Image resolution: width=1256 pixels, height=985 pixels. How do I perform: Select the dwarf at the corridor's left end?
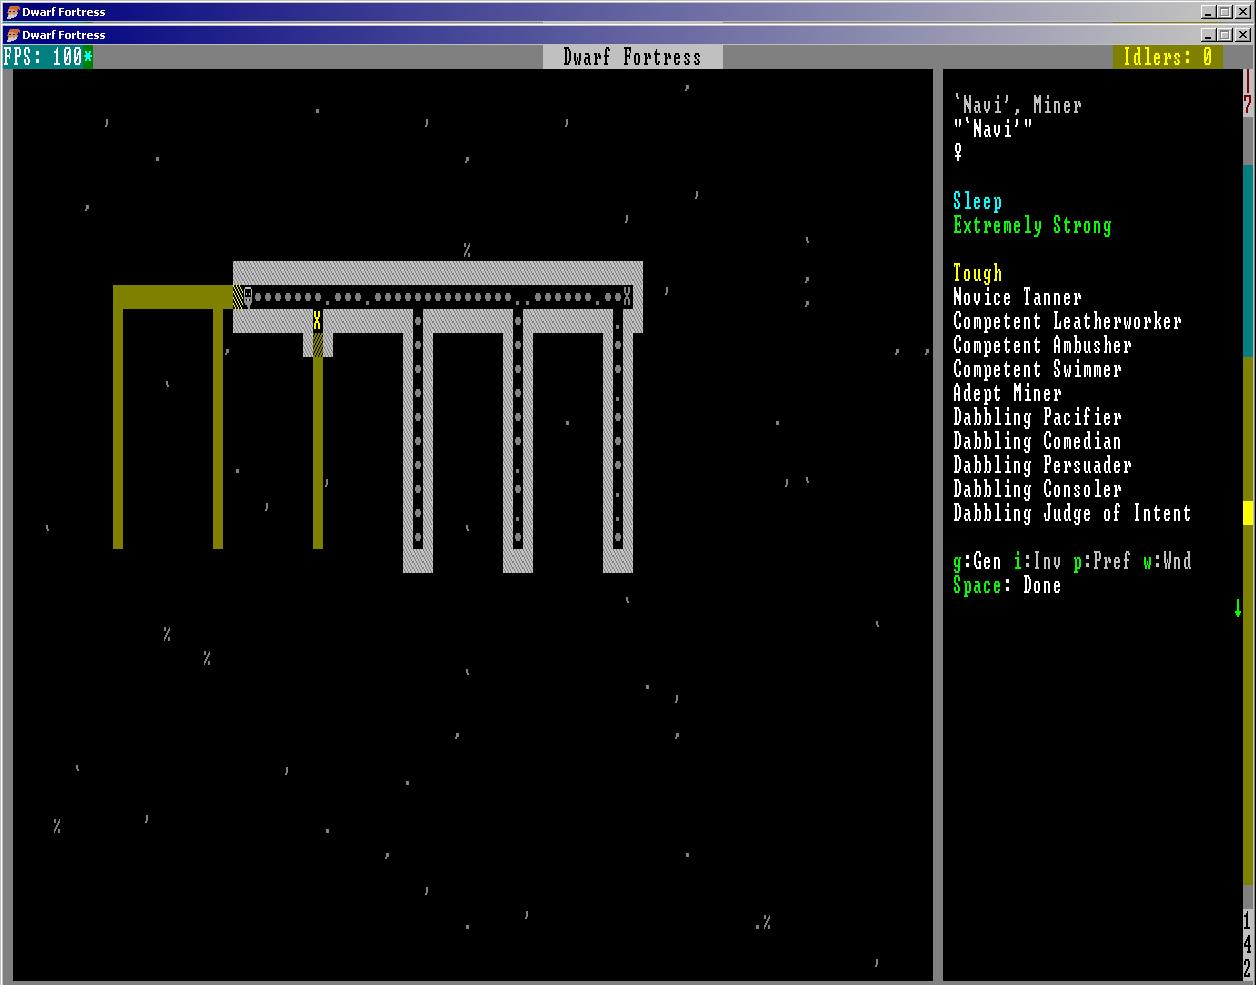[248, 296]
